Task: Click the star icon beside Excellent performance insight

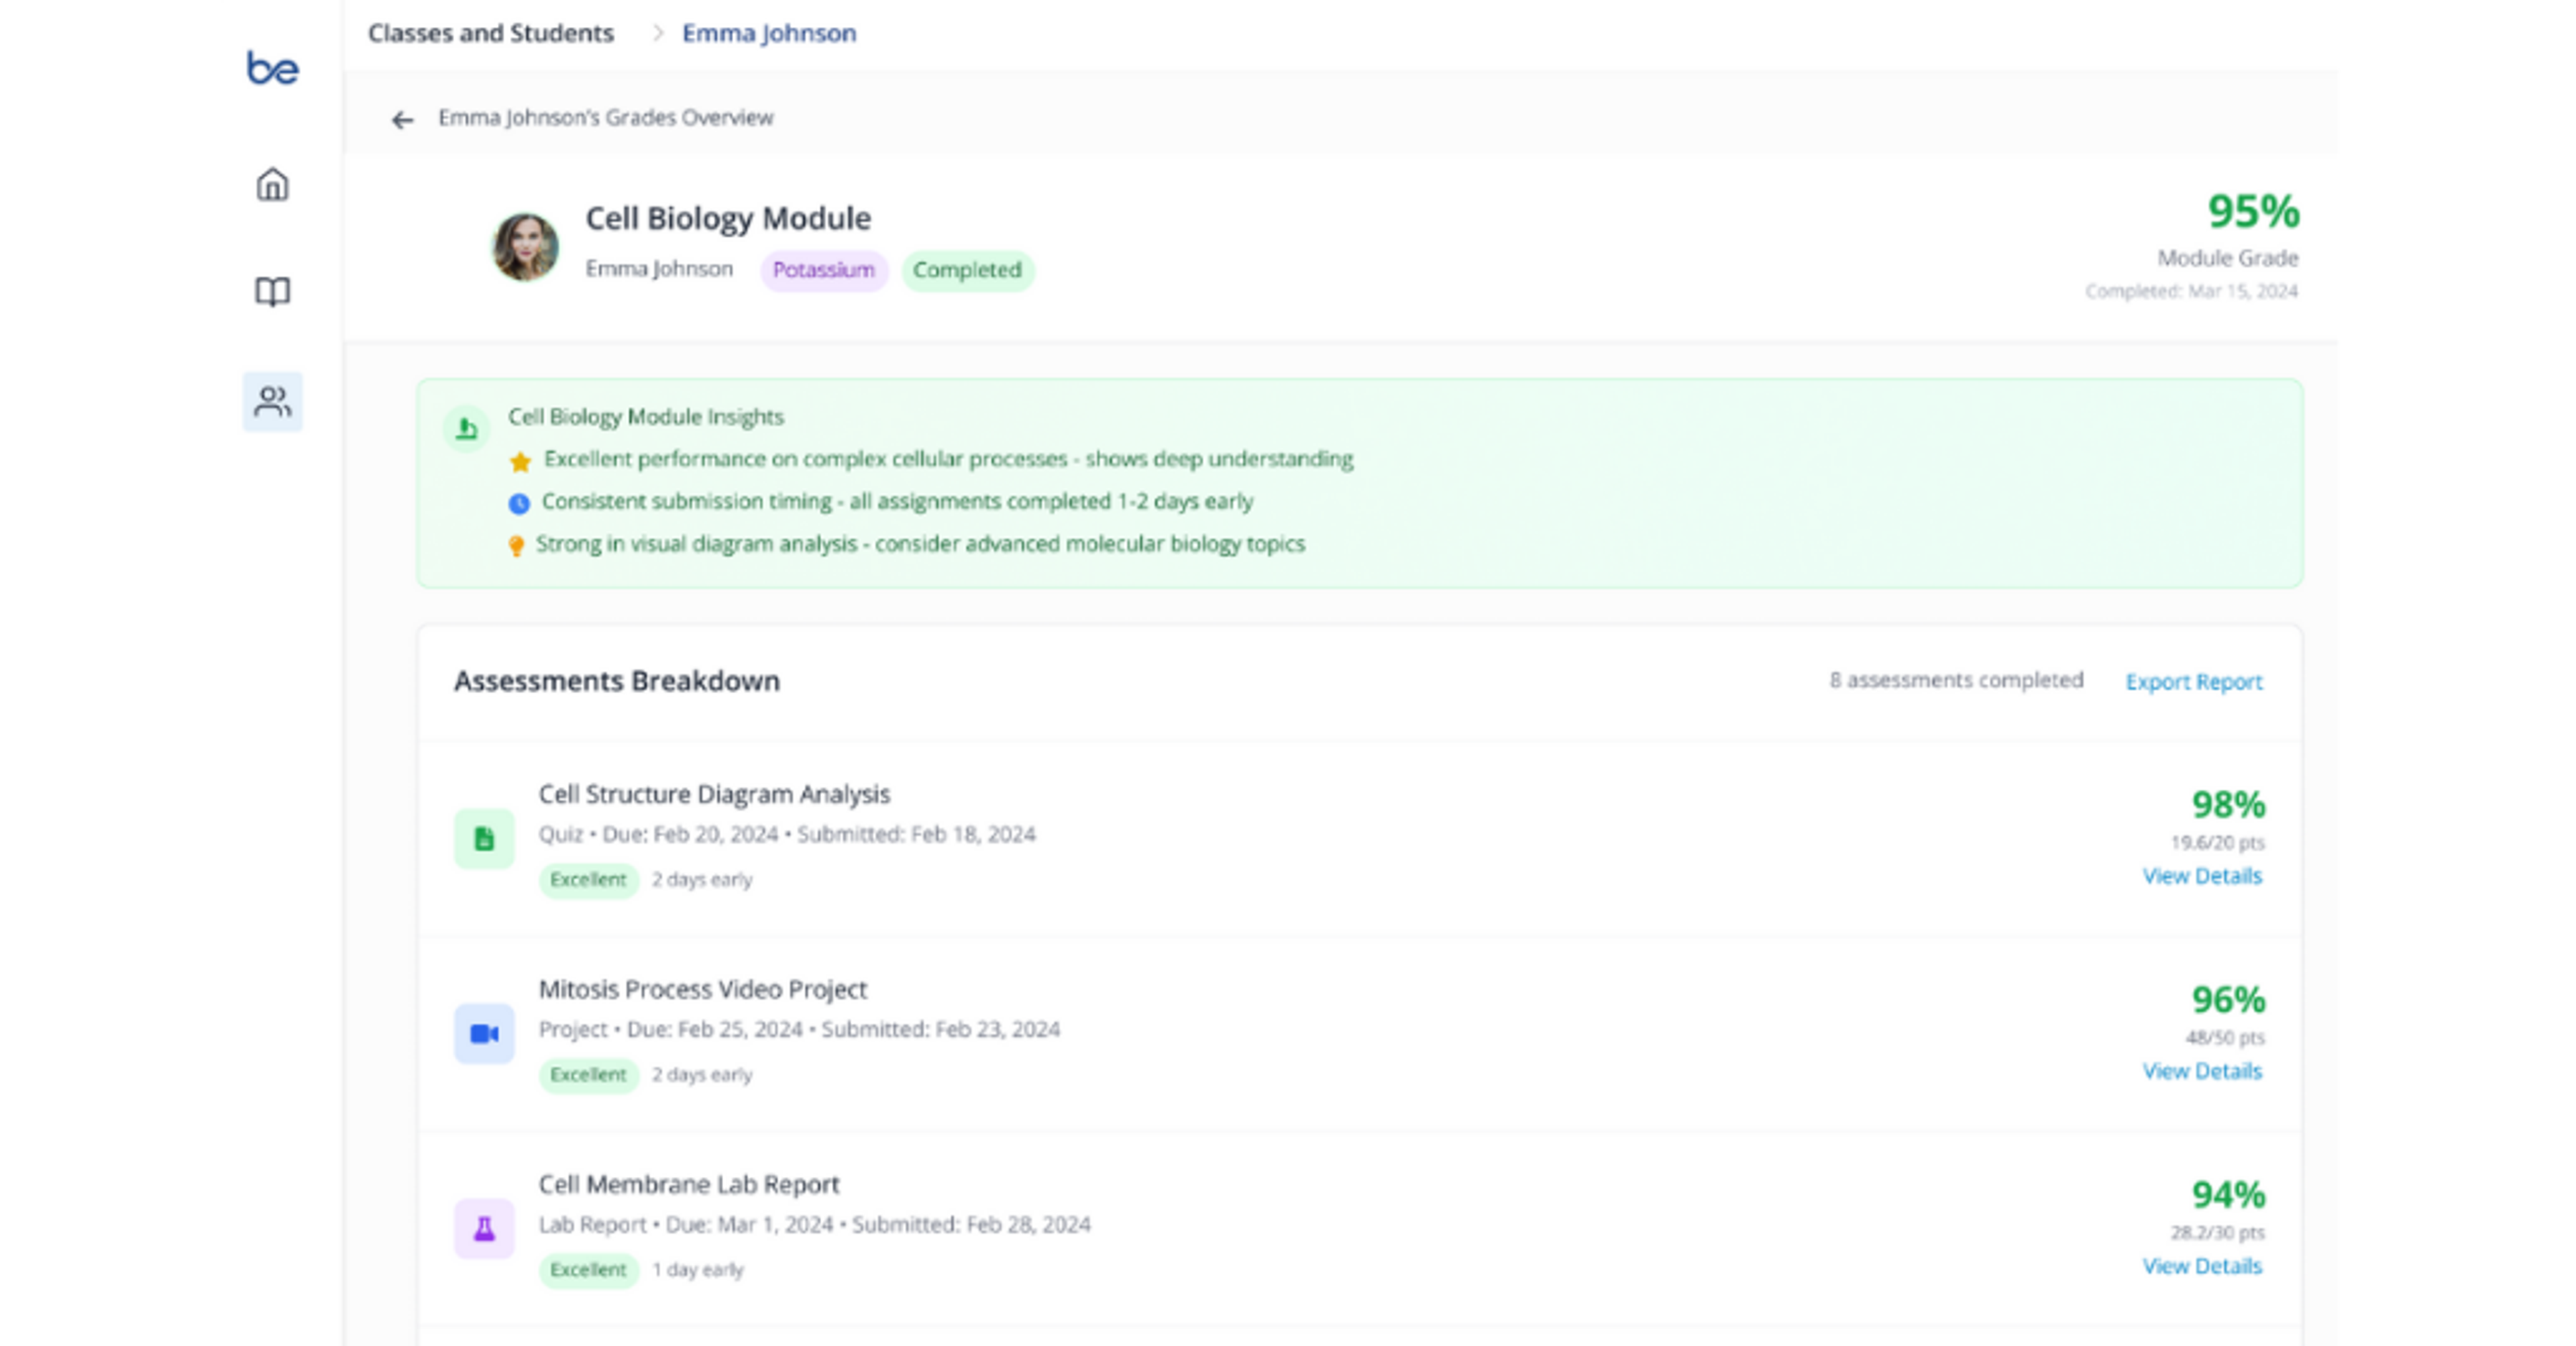Action: point(520,461)
